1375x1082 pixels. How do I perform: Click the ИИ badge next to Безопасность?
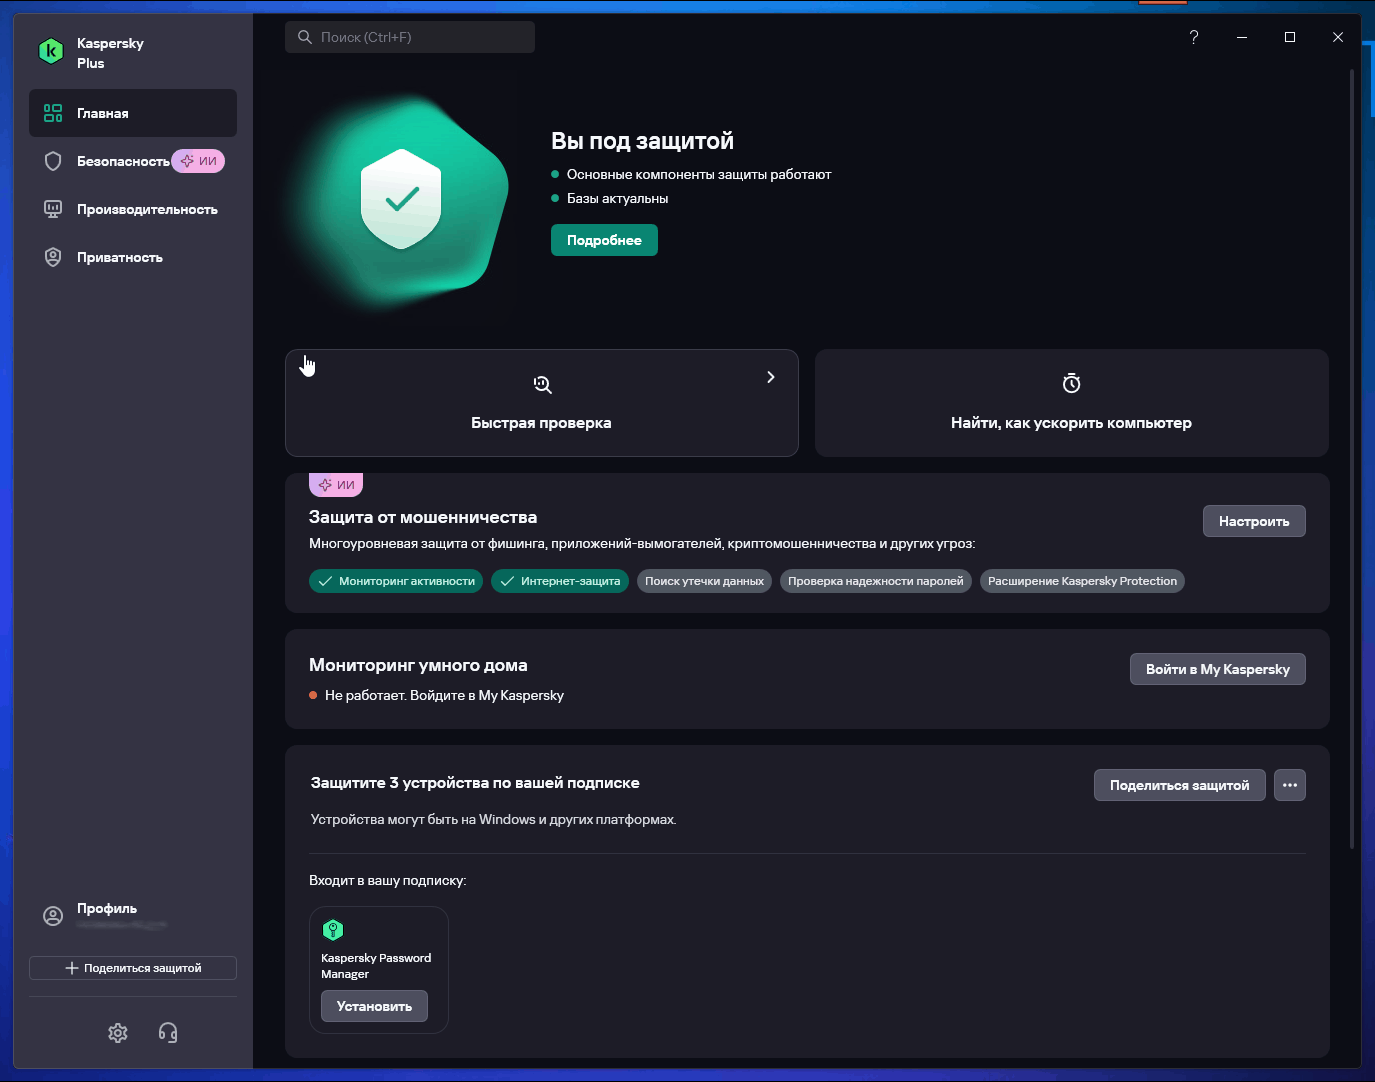pos(198,161)
